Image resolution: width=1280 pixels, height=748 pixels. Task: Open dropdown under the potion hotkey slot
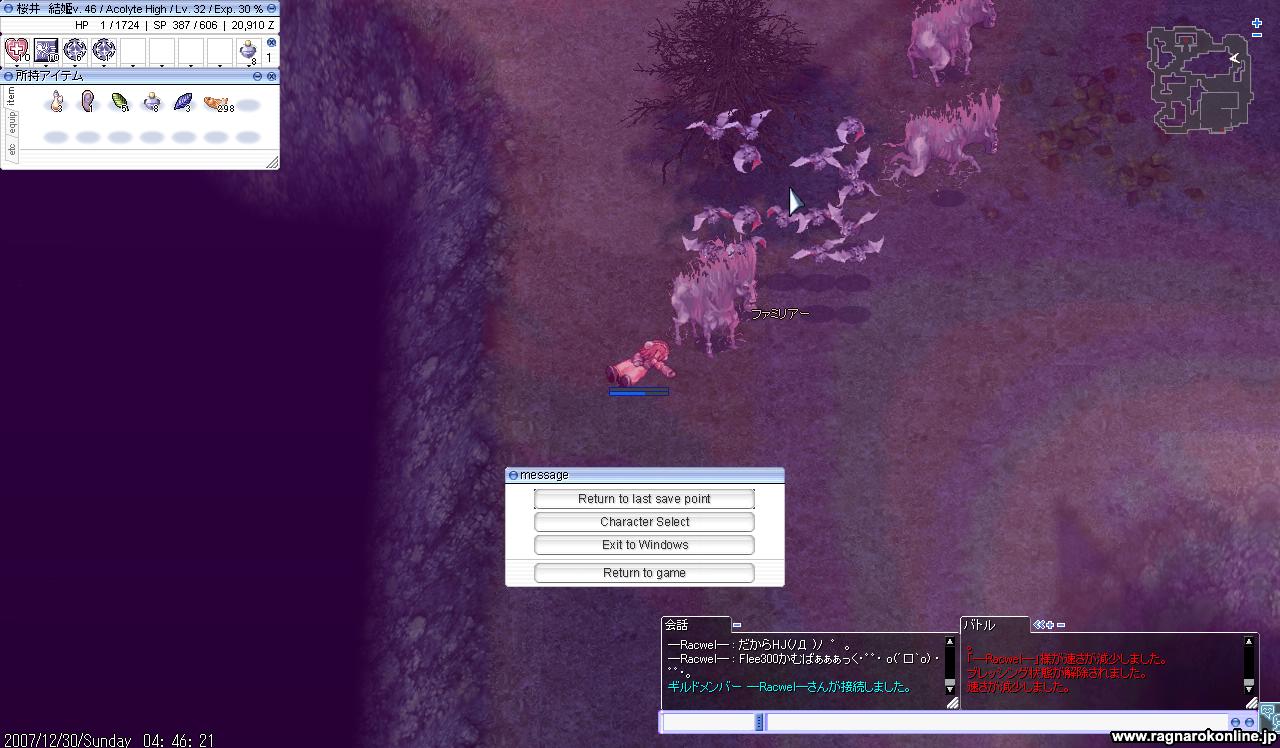point(249,67)
